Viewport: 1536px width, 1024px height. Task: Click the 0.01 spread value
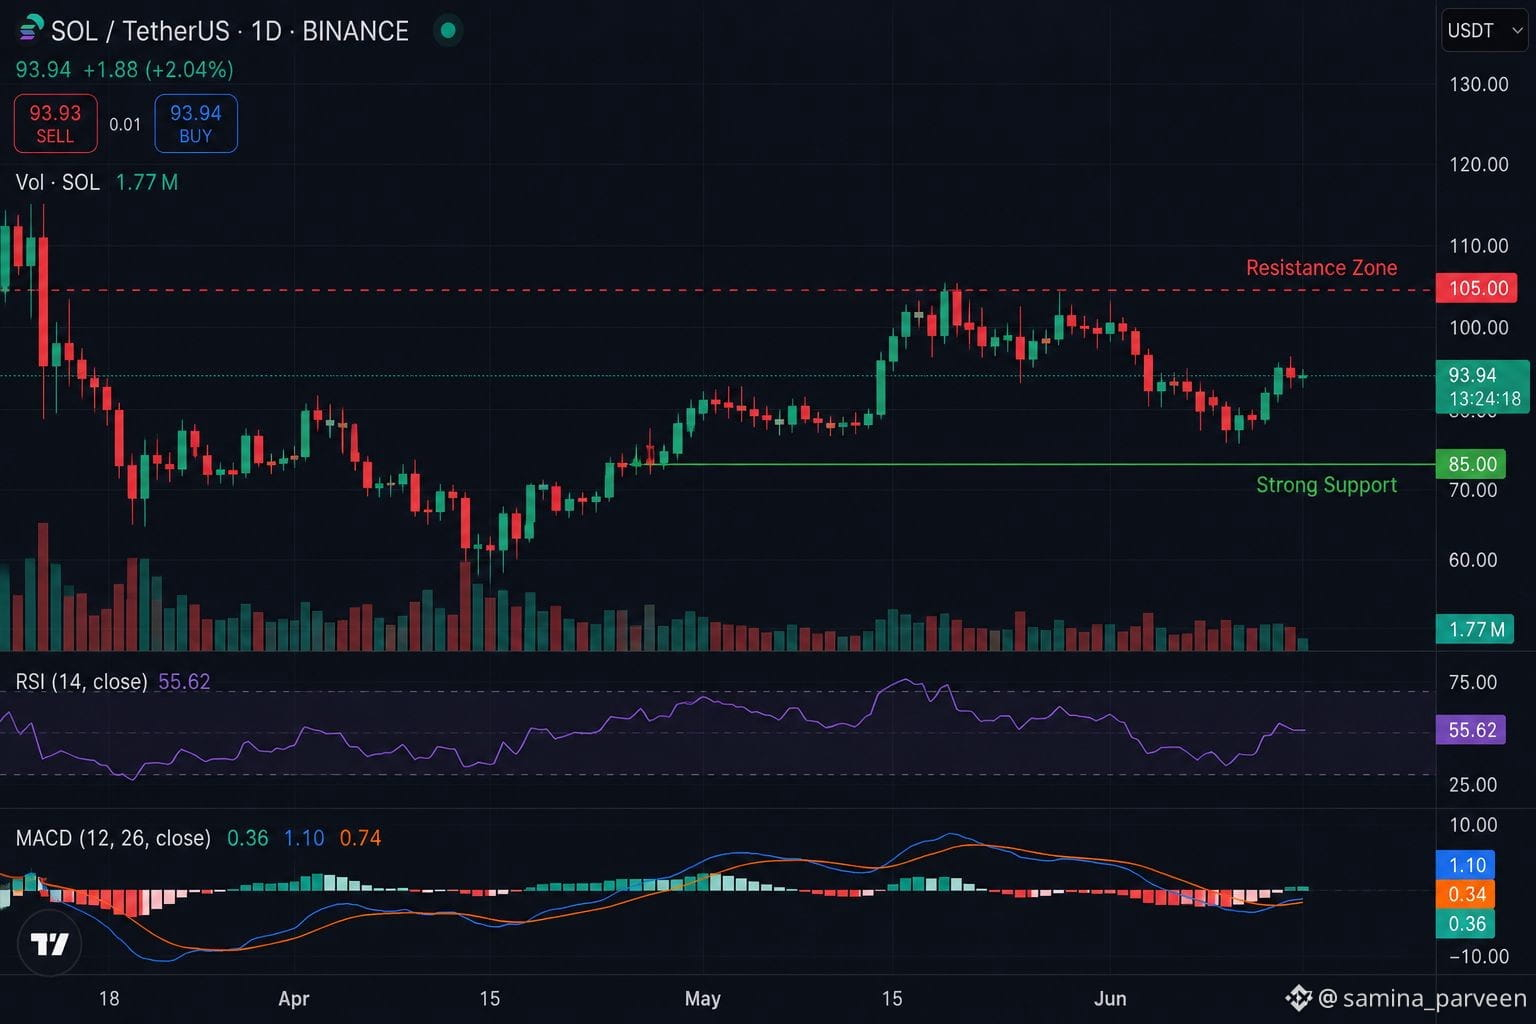125,124
